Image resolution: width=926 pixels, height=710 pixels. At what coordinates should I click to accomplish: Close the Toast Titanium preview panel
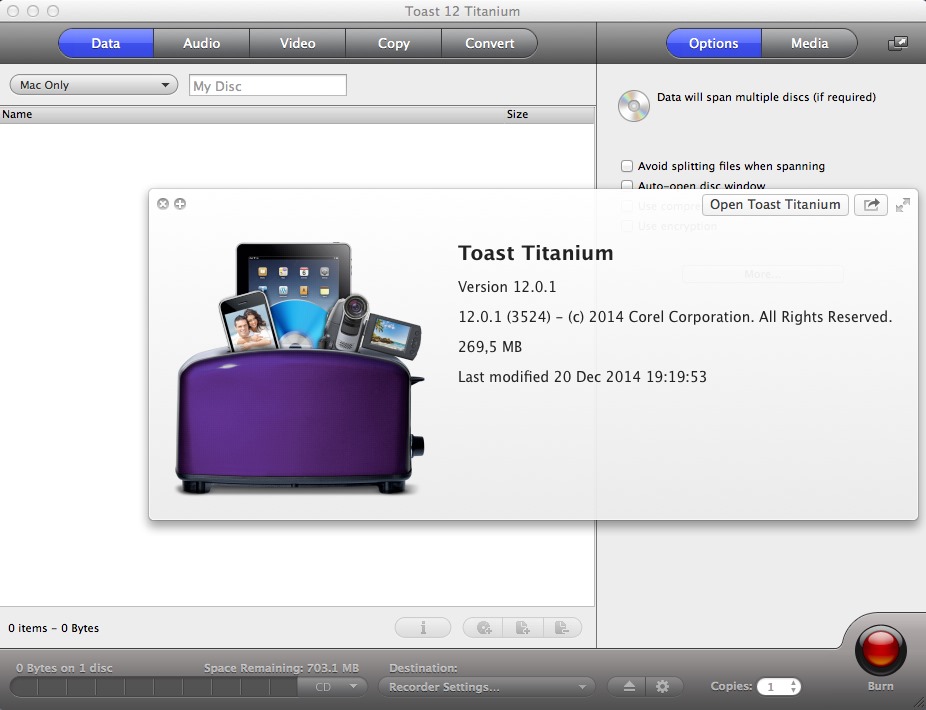tap(163, 204)
